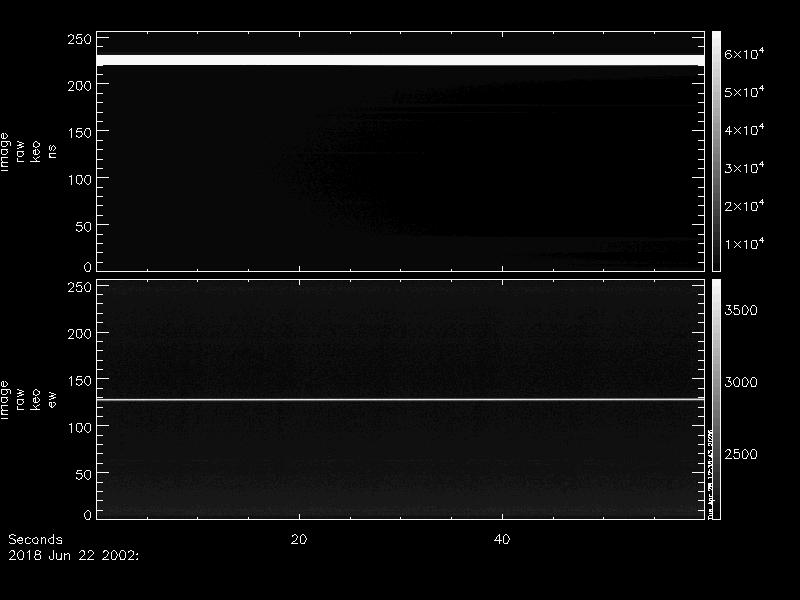Click the '3500' colorbar label
Image resolution: width=800 pixels, height=600 pixels.
point(741,310)
